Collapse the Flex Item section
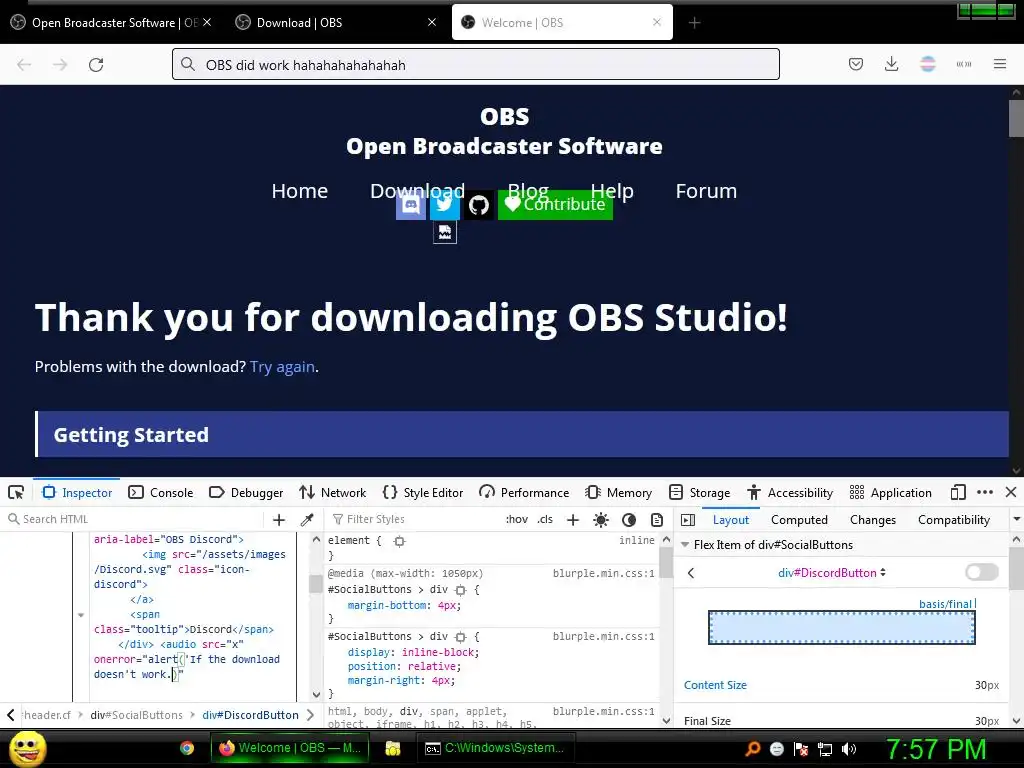 click(685, 545)
